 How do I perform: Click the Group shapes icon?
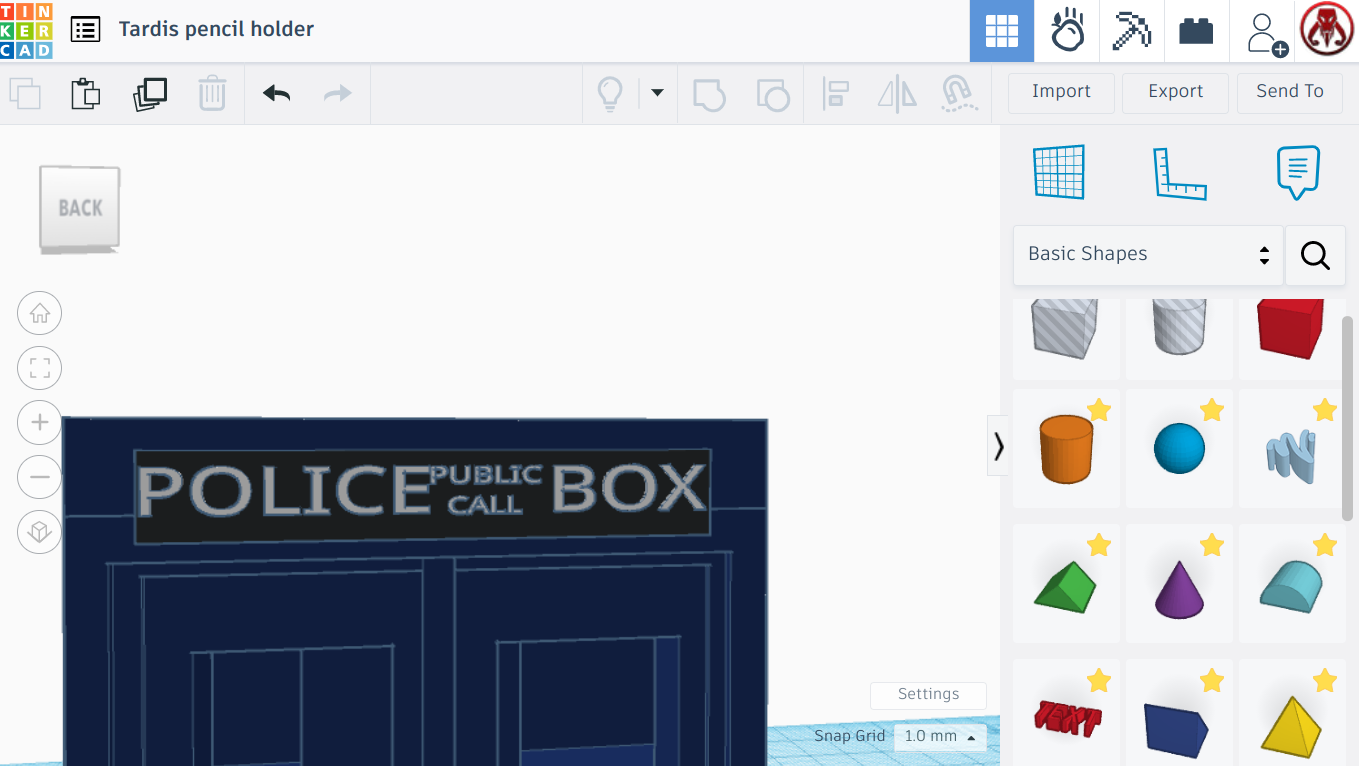point(709,94)
